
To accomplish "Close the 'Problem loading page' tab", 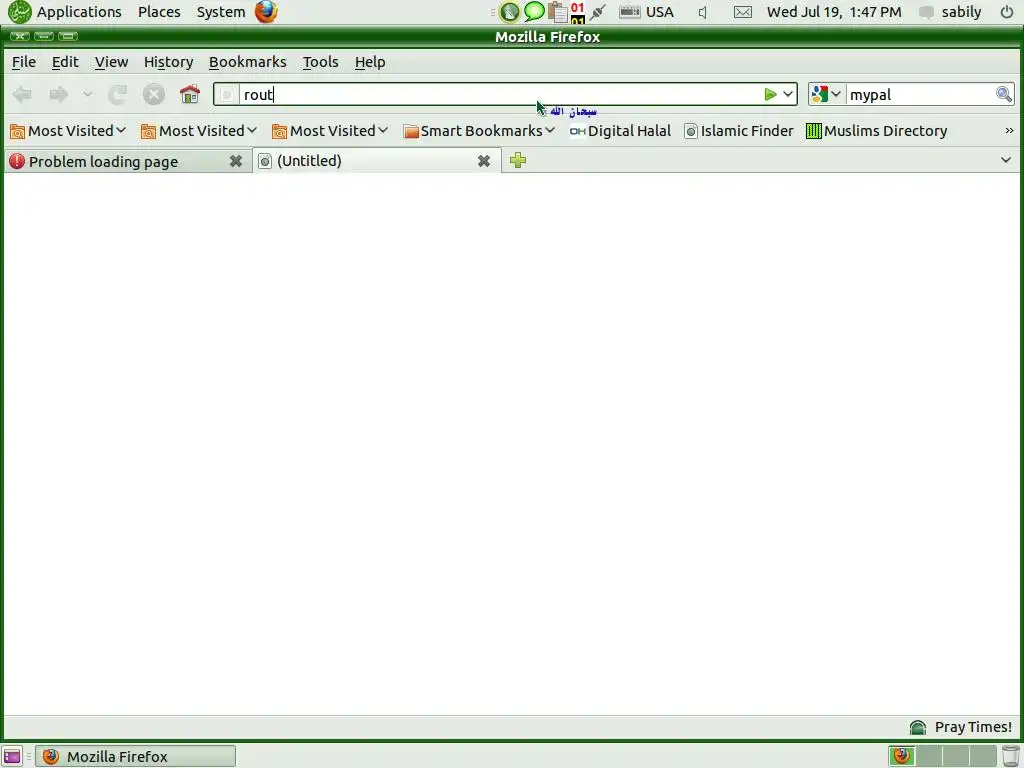I will [x=236, y=161].
